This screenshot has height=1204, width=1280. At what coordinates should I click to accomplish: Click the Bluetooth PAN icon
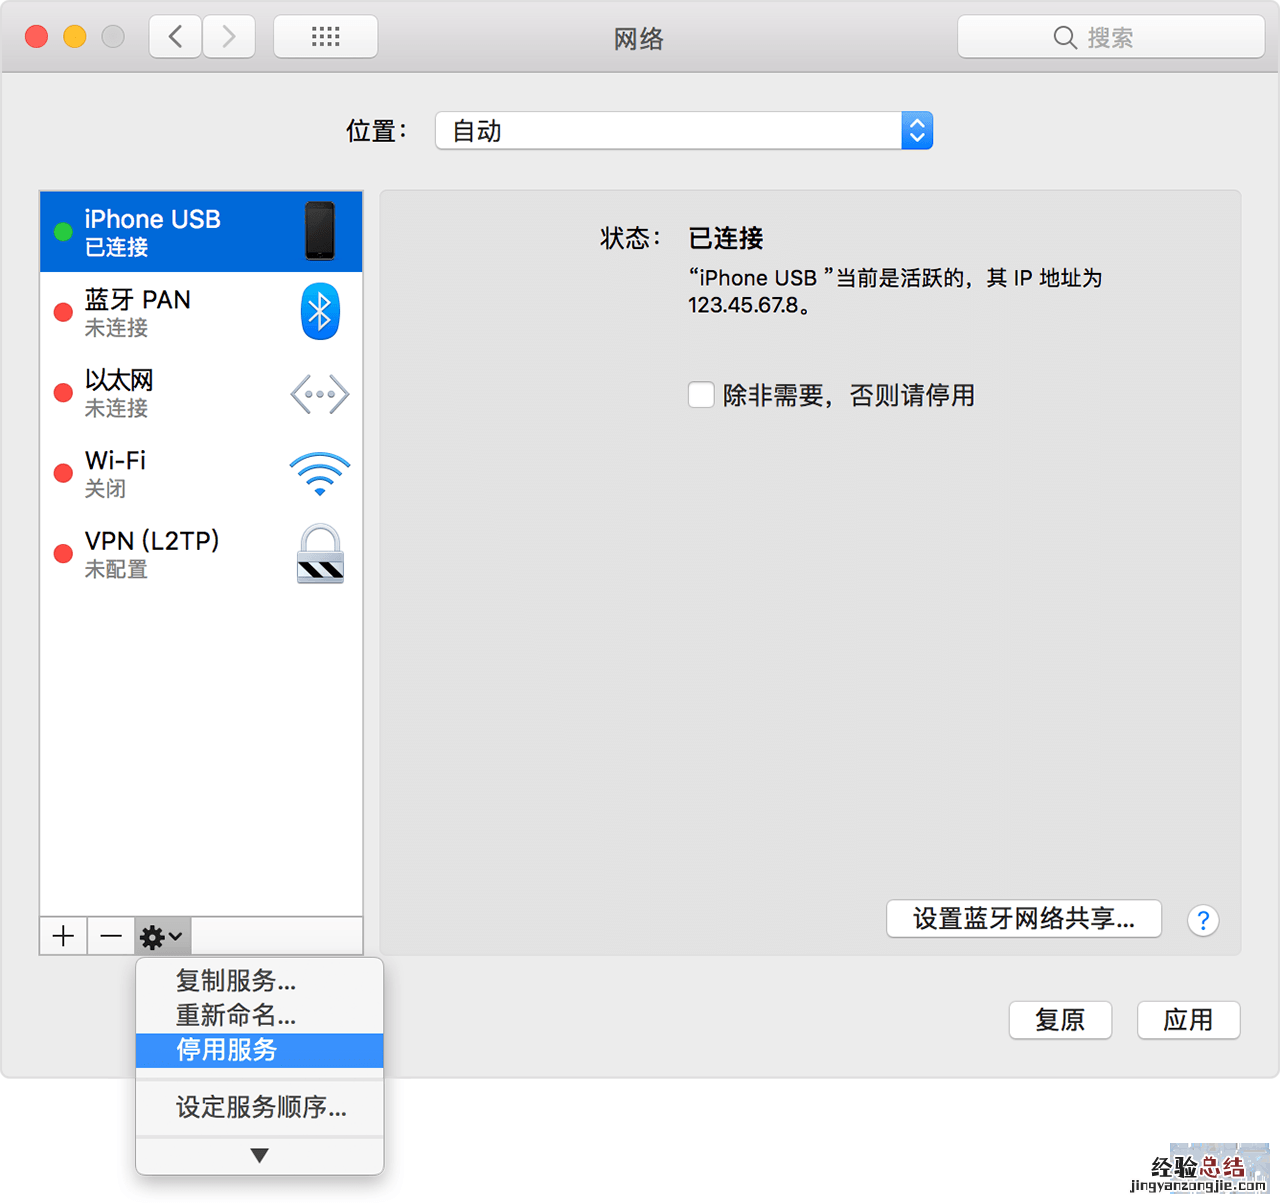(x=320, y=312)
